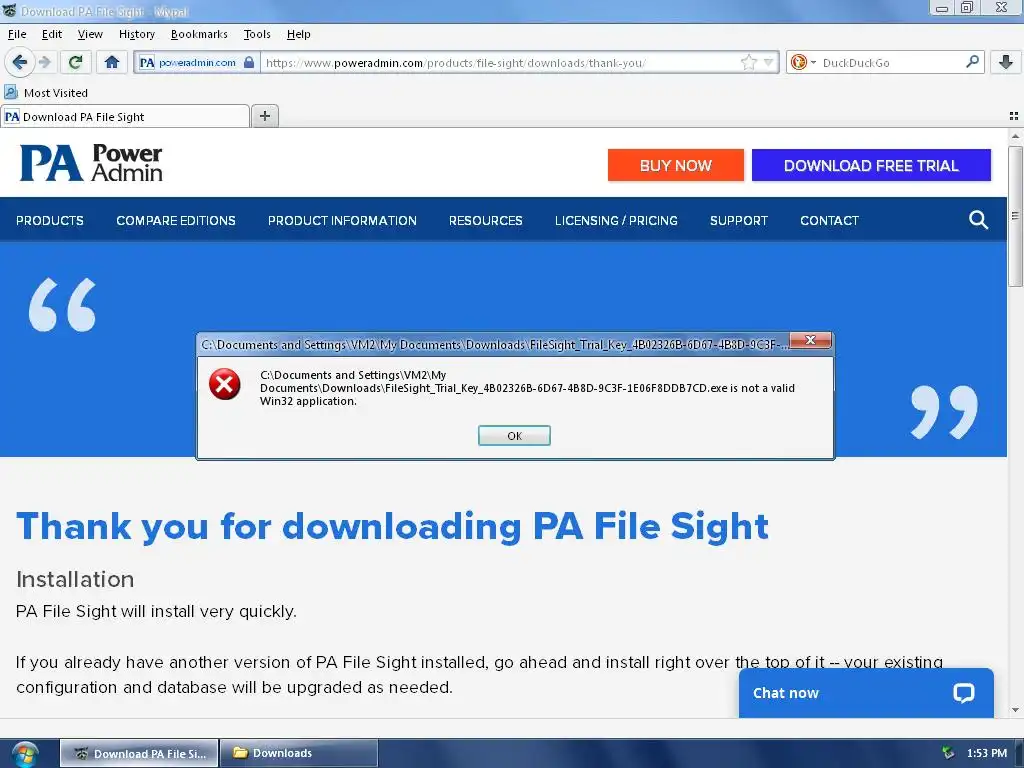
Task: Open the URL history dropdown arrow
Action: [768, 62]
